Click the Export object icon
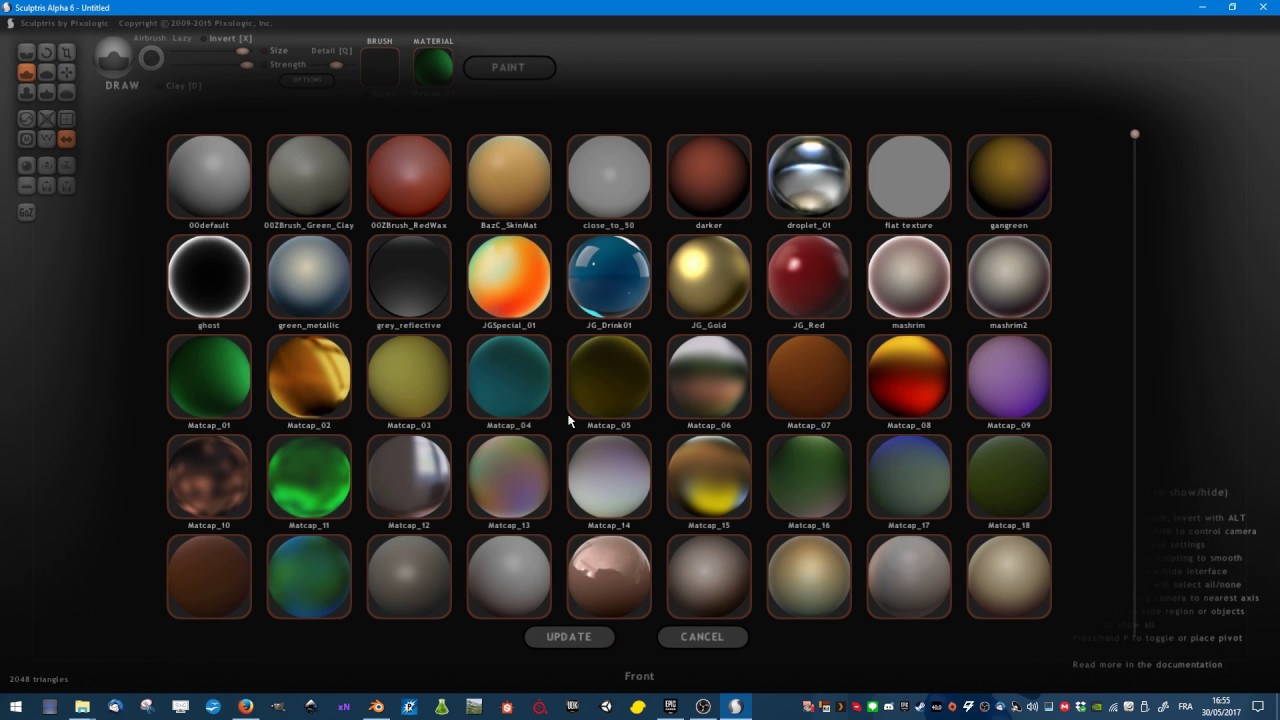The width and height of the screenshot is (1280, 720). 67,166
